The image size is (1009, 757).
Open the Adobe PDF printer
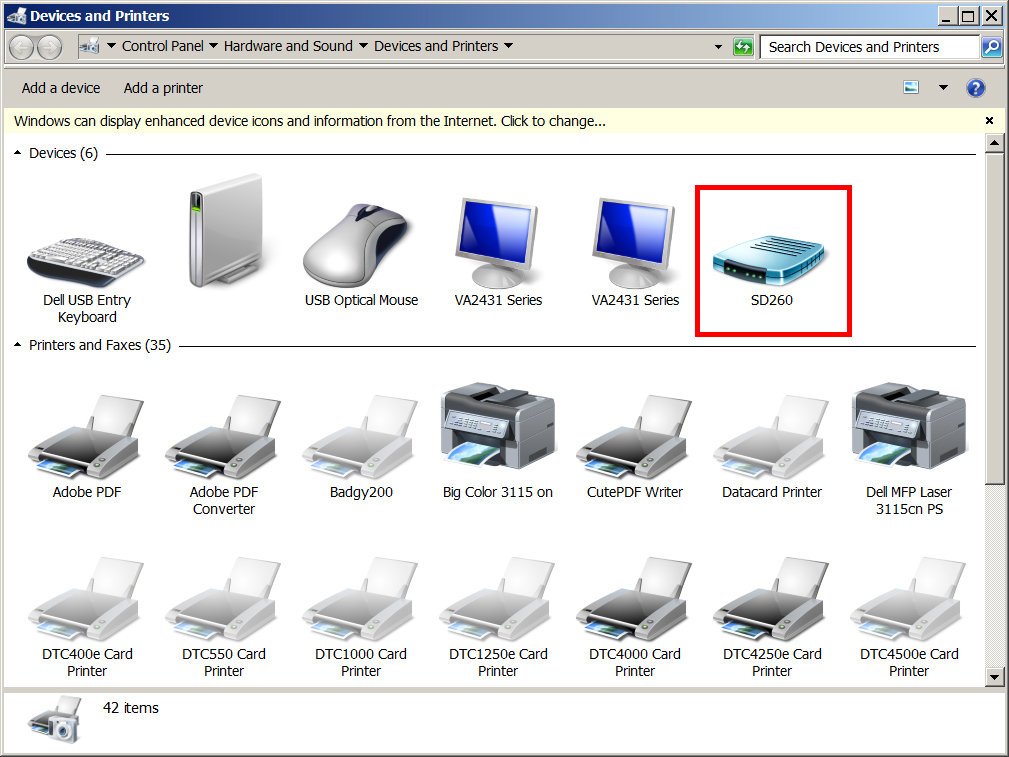[x=86, y=435]
